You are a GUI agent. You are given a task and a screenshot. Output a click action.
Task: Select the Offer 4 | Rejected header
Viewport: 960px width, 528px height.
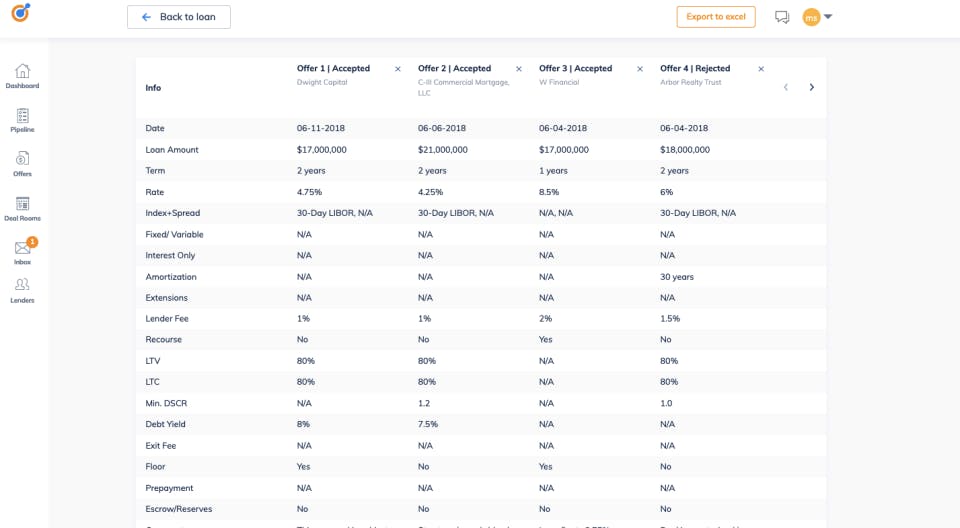pos(695,69)
